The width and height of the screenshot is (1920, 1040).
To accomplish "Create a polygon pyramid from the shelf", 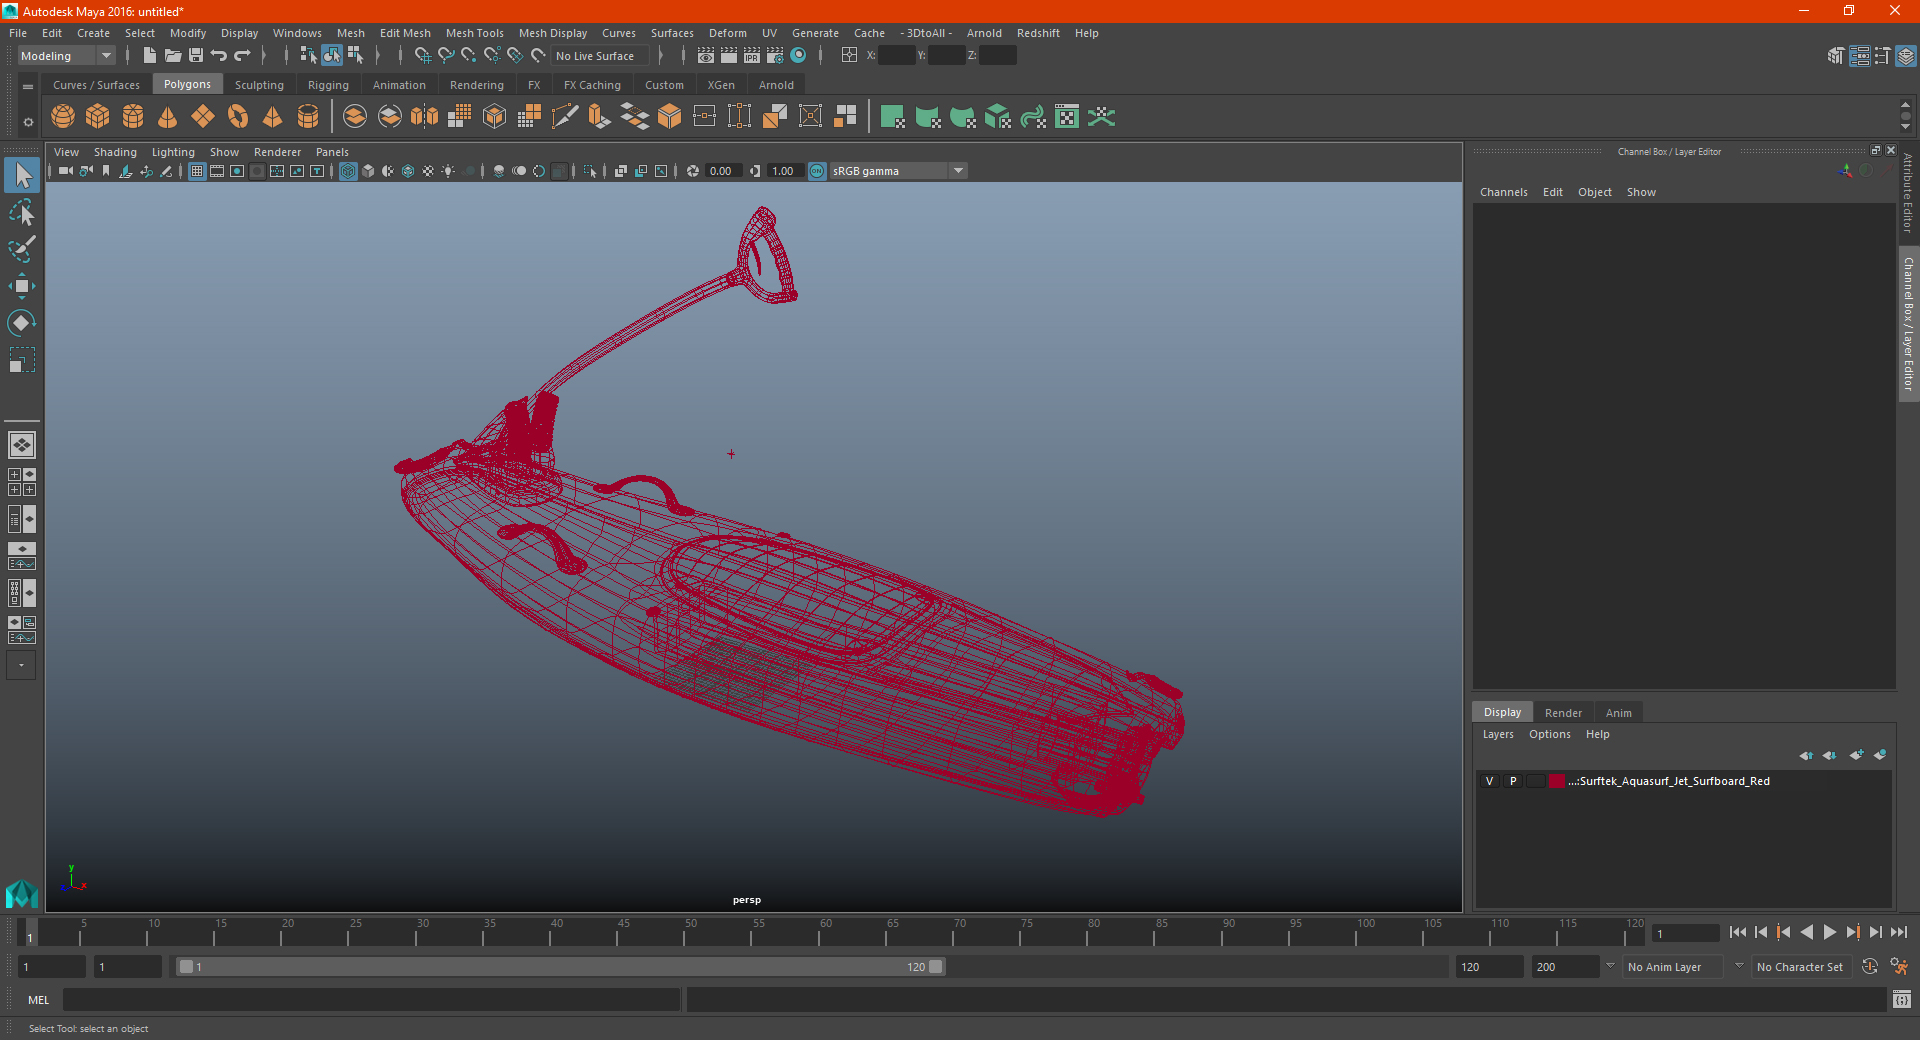I will pyautogui.click(x=273, y=117).
